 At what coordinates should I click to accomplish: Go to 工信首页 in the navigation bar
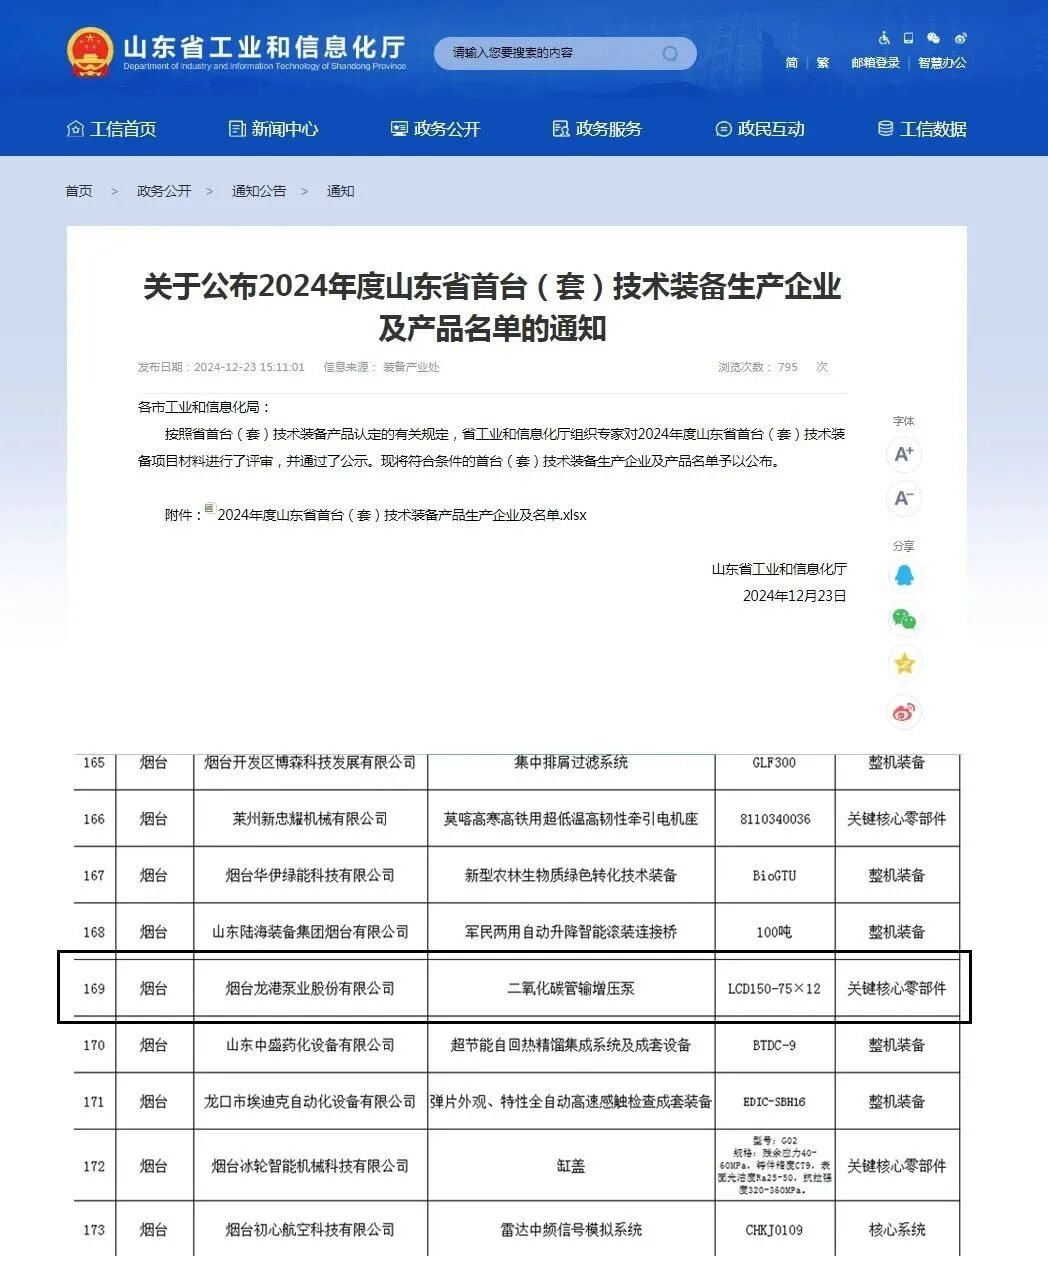126,129
